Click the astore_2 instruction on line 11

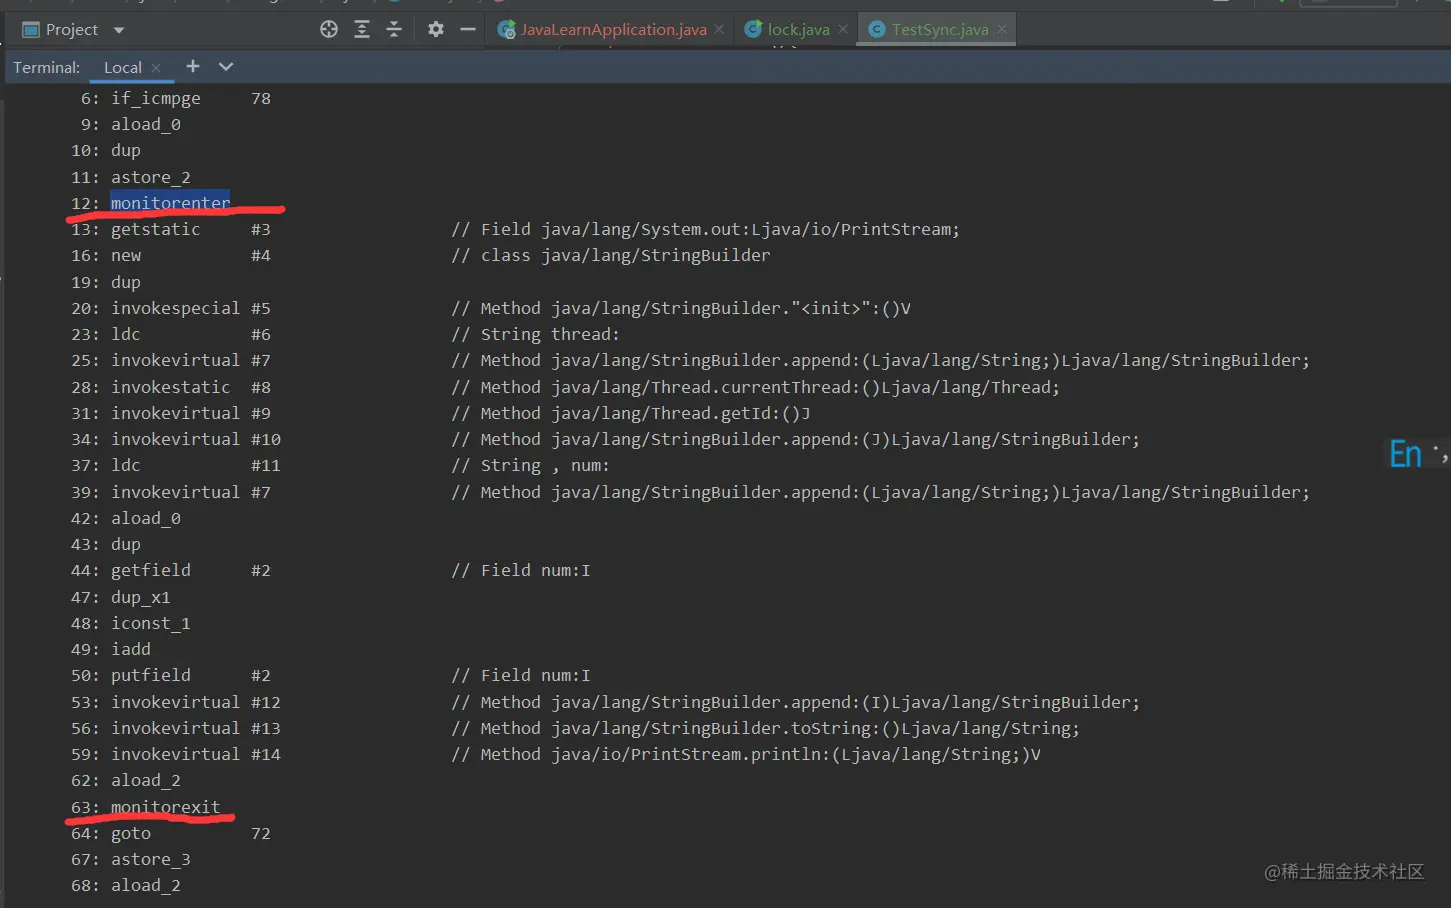tap(150, 177)
